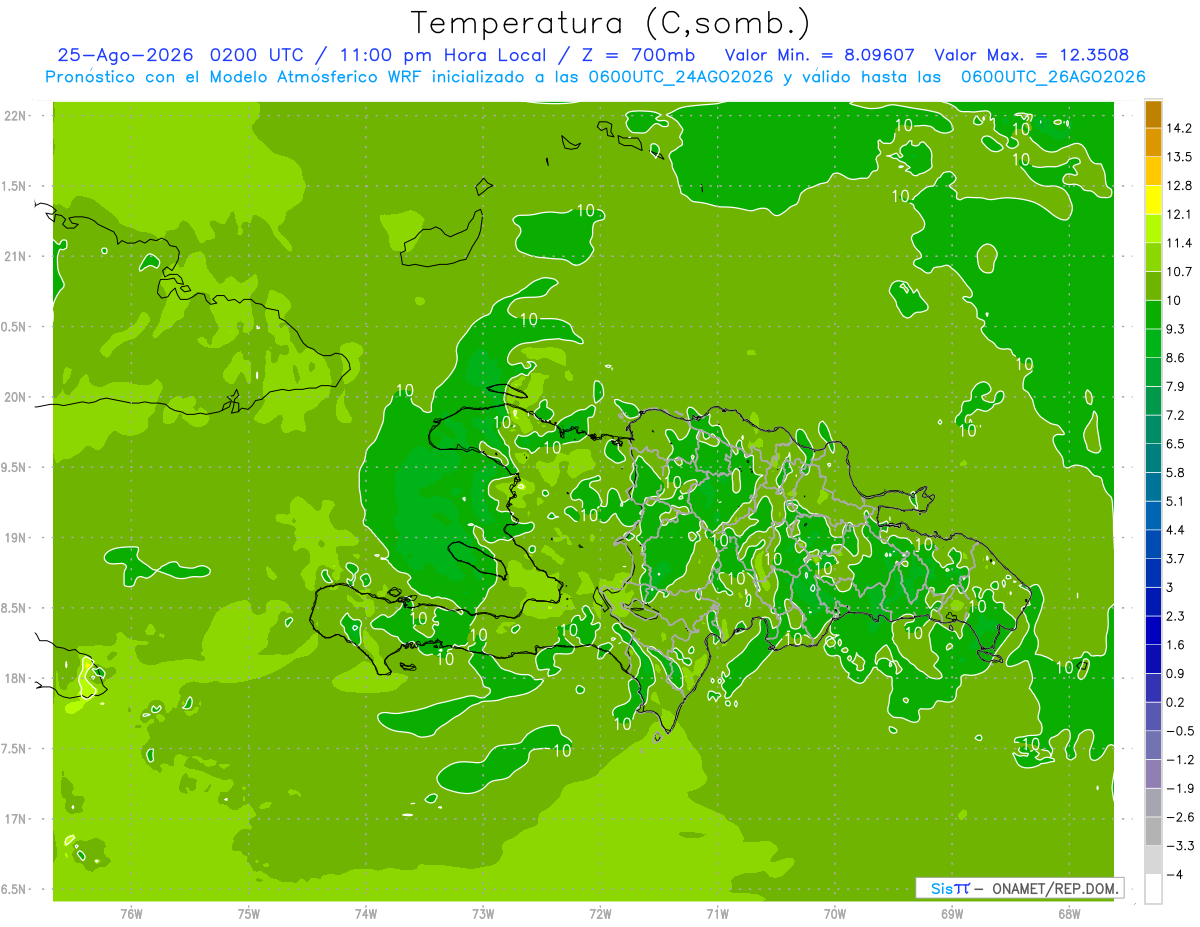Click the '8.5N' latitude label
The image size is (1200, 927).
[15, 608]
